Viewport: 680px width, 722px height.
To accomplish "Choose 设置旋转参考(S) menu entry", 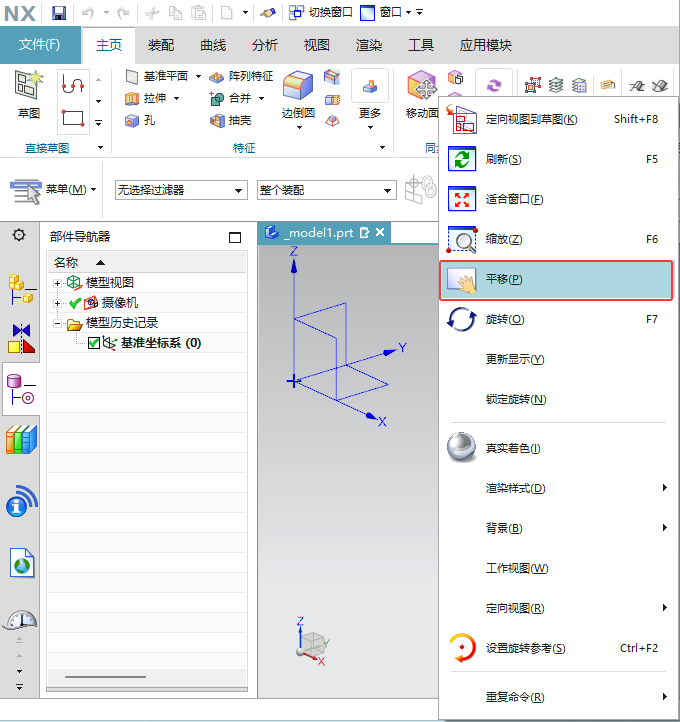I will tap(556, 648).
